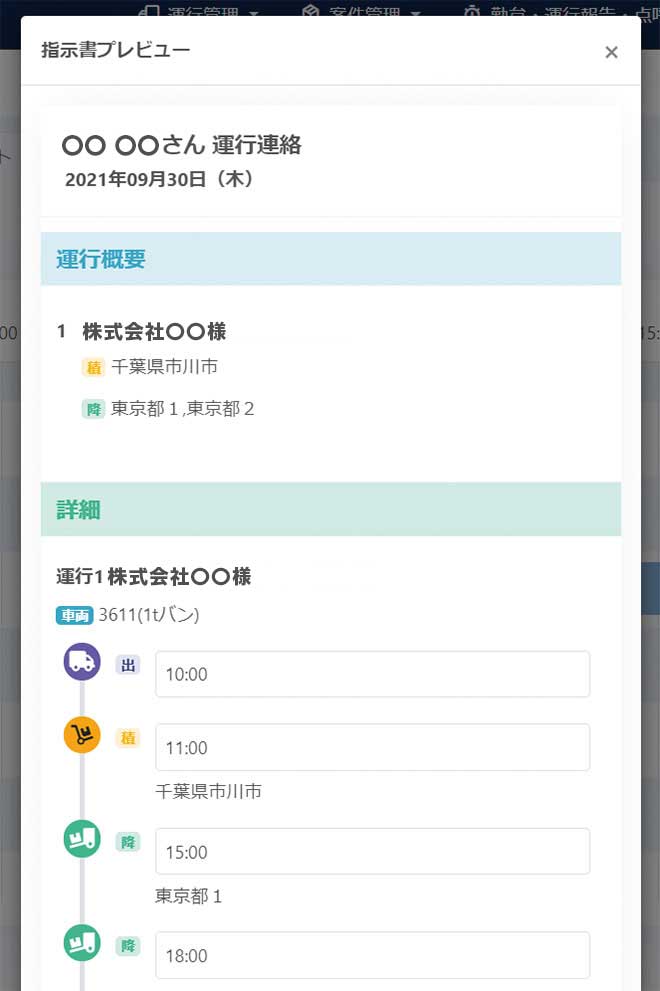Focus the 10:00 departure time field
The height and width of the screenshot is (991, 660).
[372, 674]
